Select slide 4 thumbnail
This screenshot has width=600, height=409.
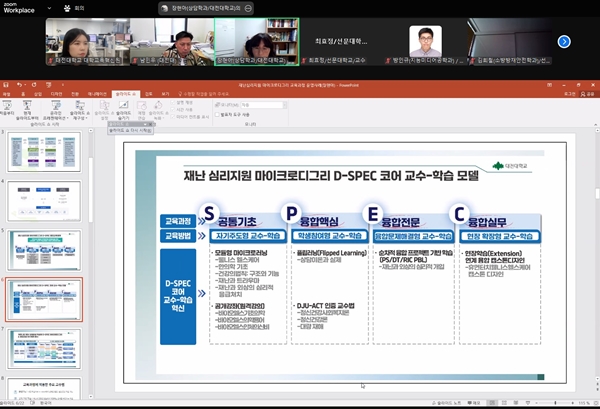[x=44, y=201]
